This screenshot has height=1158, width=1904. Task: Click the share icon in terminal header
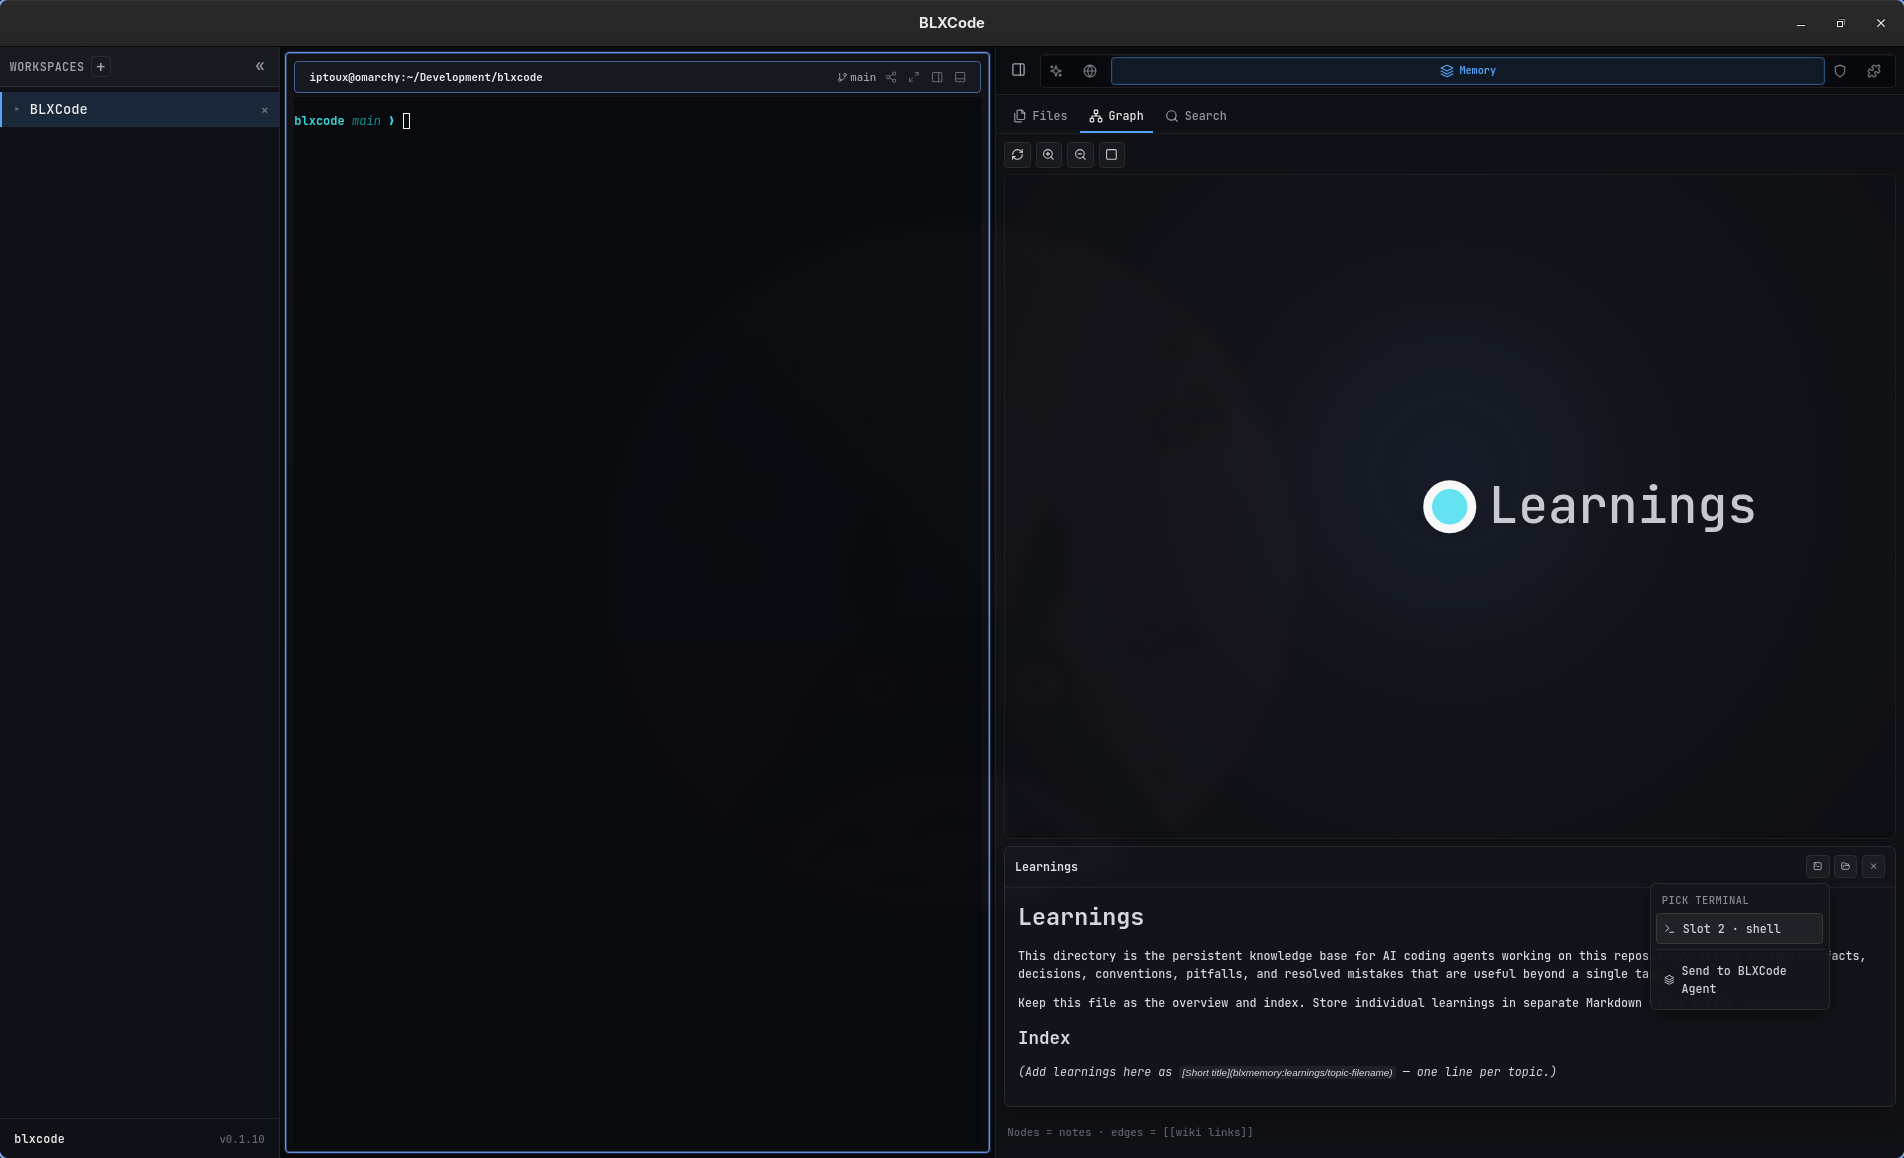891,77
